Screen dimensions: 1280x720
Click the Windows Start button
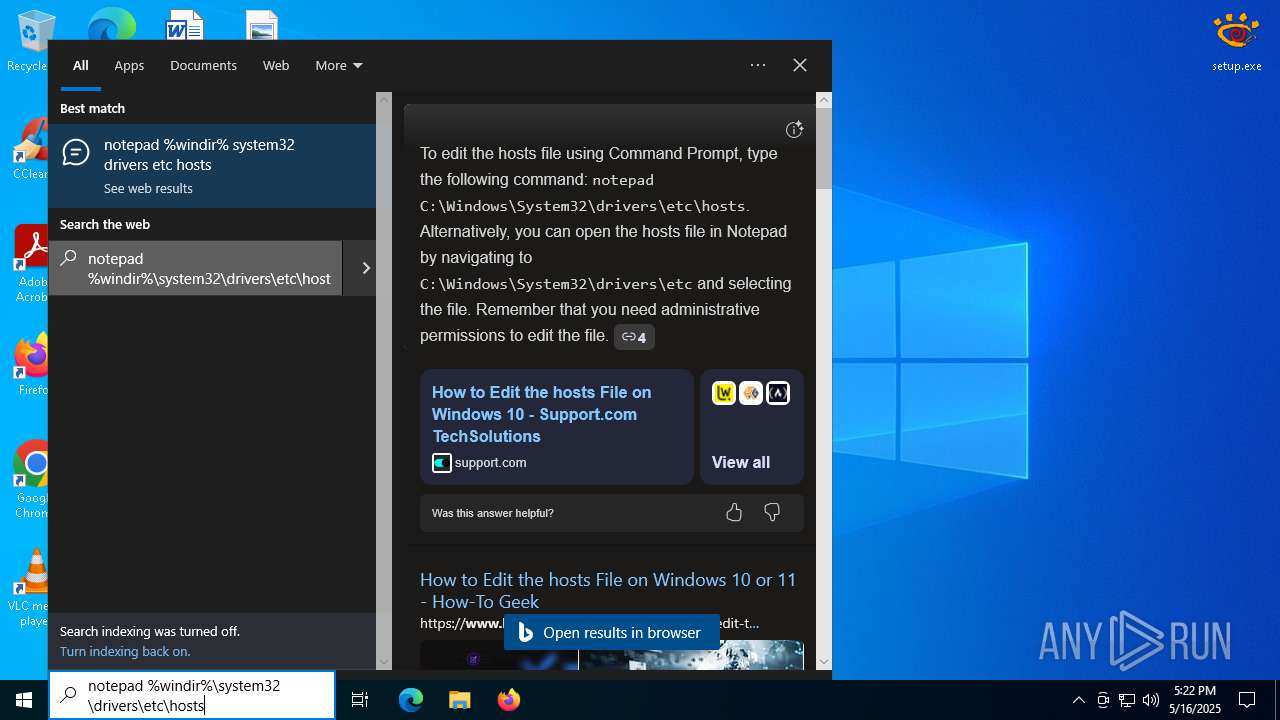[x=24, y=700]
